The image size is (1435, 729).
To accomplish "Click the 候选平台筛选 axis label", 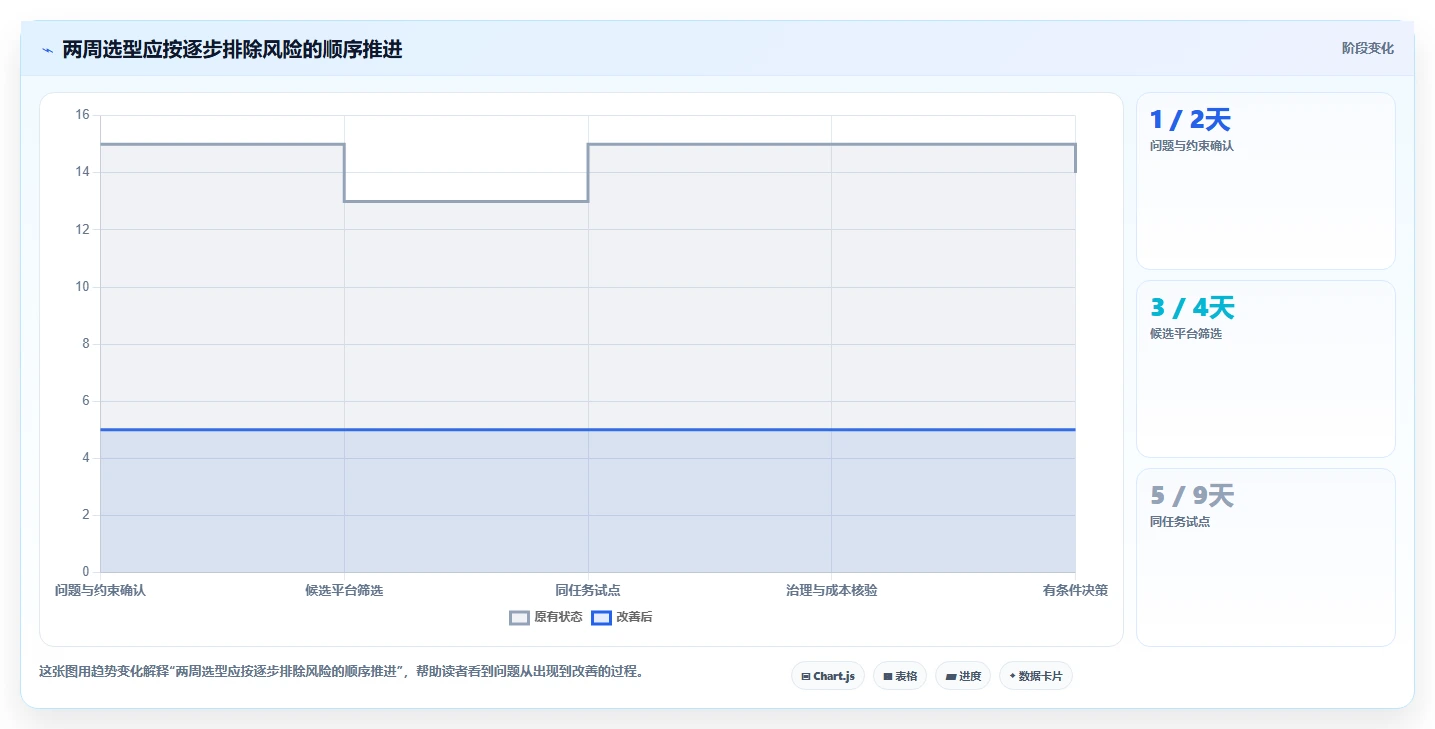I will pyautogui.click(x=344, y=590).
